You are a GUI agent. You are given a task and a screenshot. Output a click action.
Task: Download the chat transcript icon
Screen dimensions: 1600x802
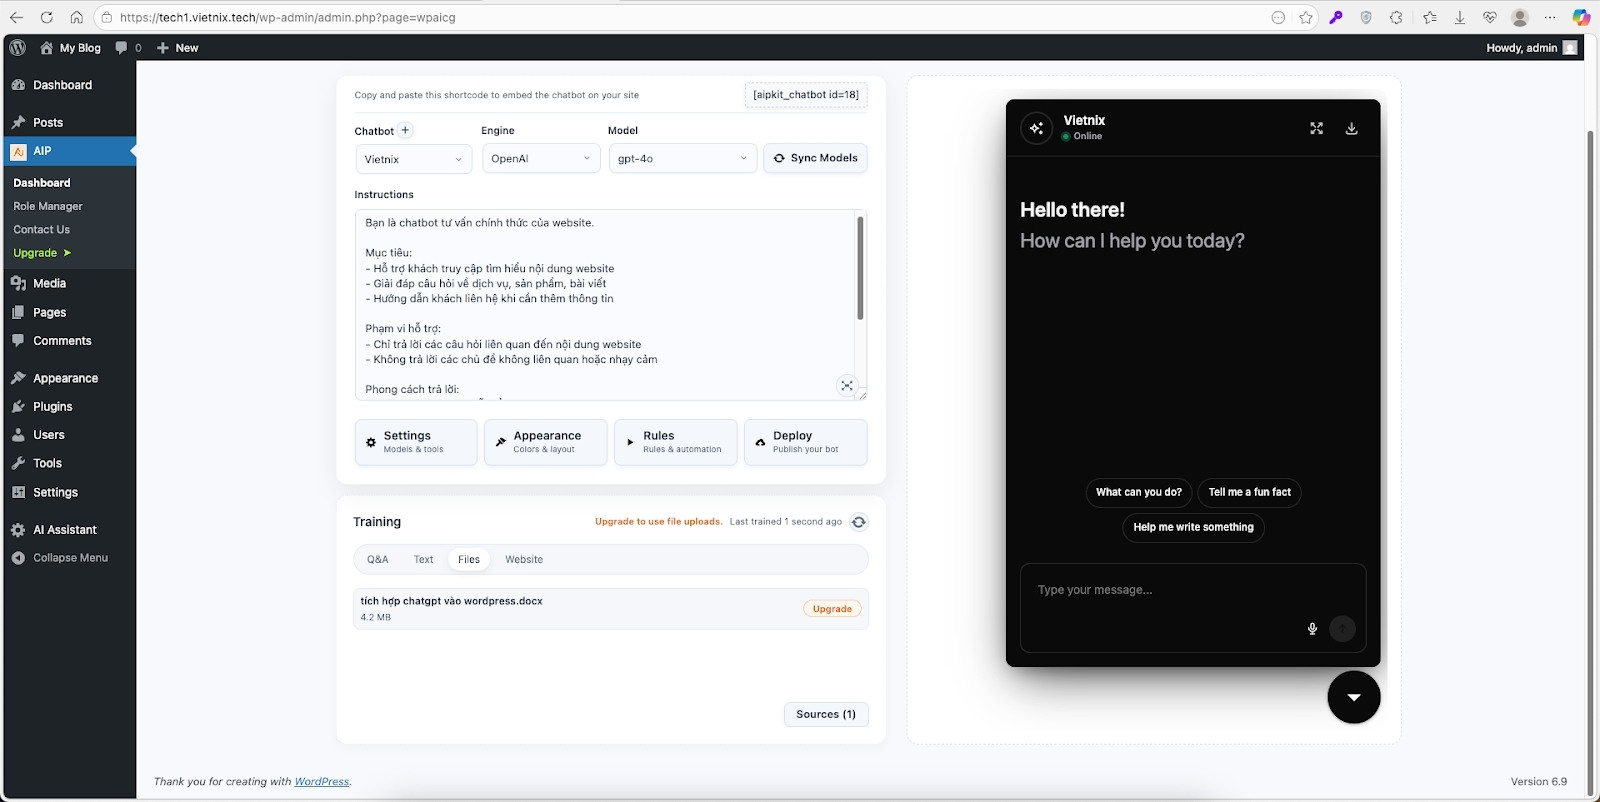pos(1351,128)
